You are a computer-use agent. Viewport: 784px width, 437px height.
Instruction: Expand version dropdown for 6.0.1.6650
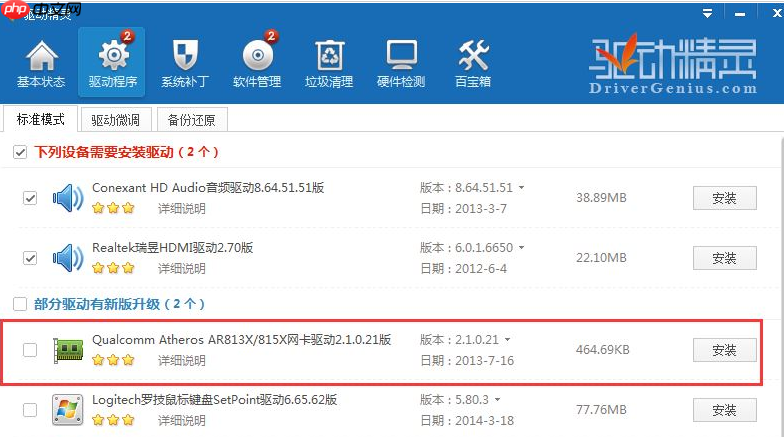tap(522, 248)
